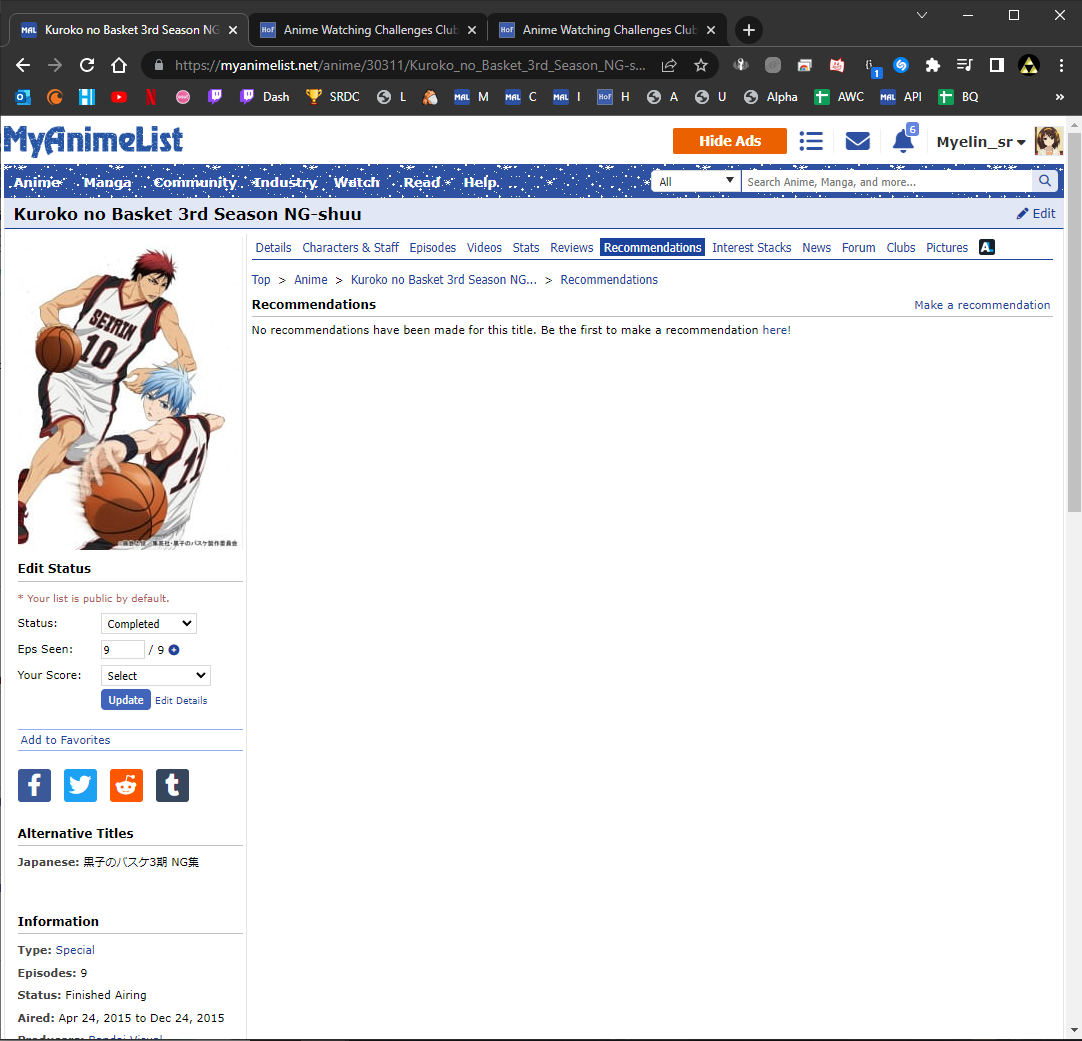Open a new browser tab
The width and height of the screenshot is (1082, 1041).
click(x=749, y=30)
